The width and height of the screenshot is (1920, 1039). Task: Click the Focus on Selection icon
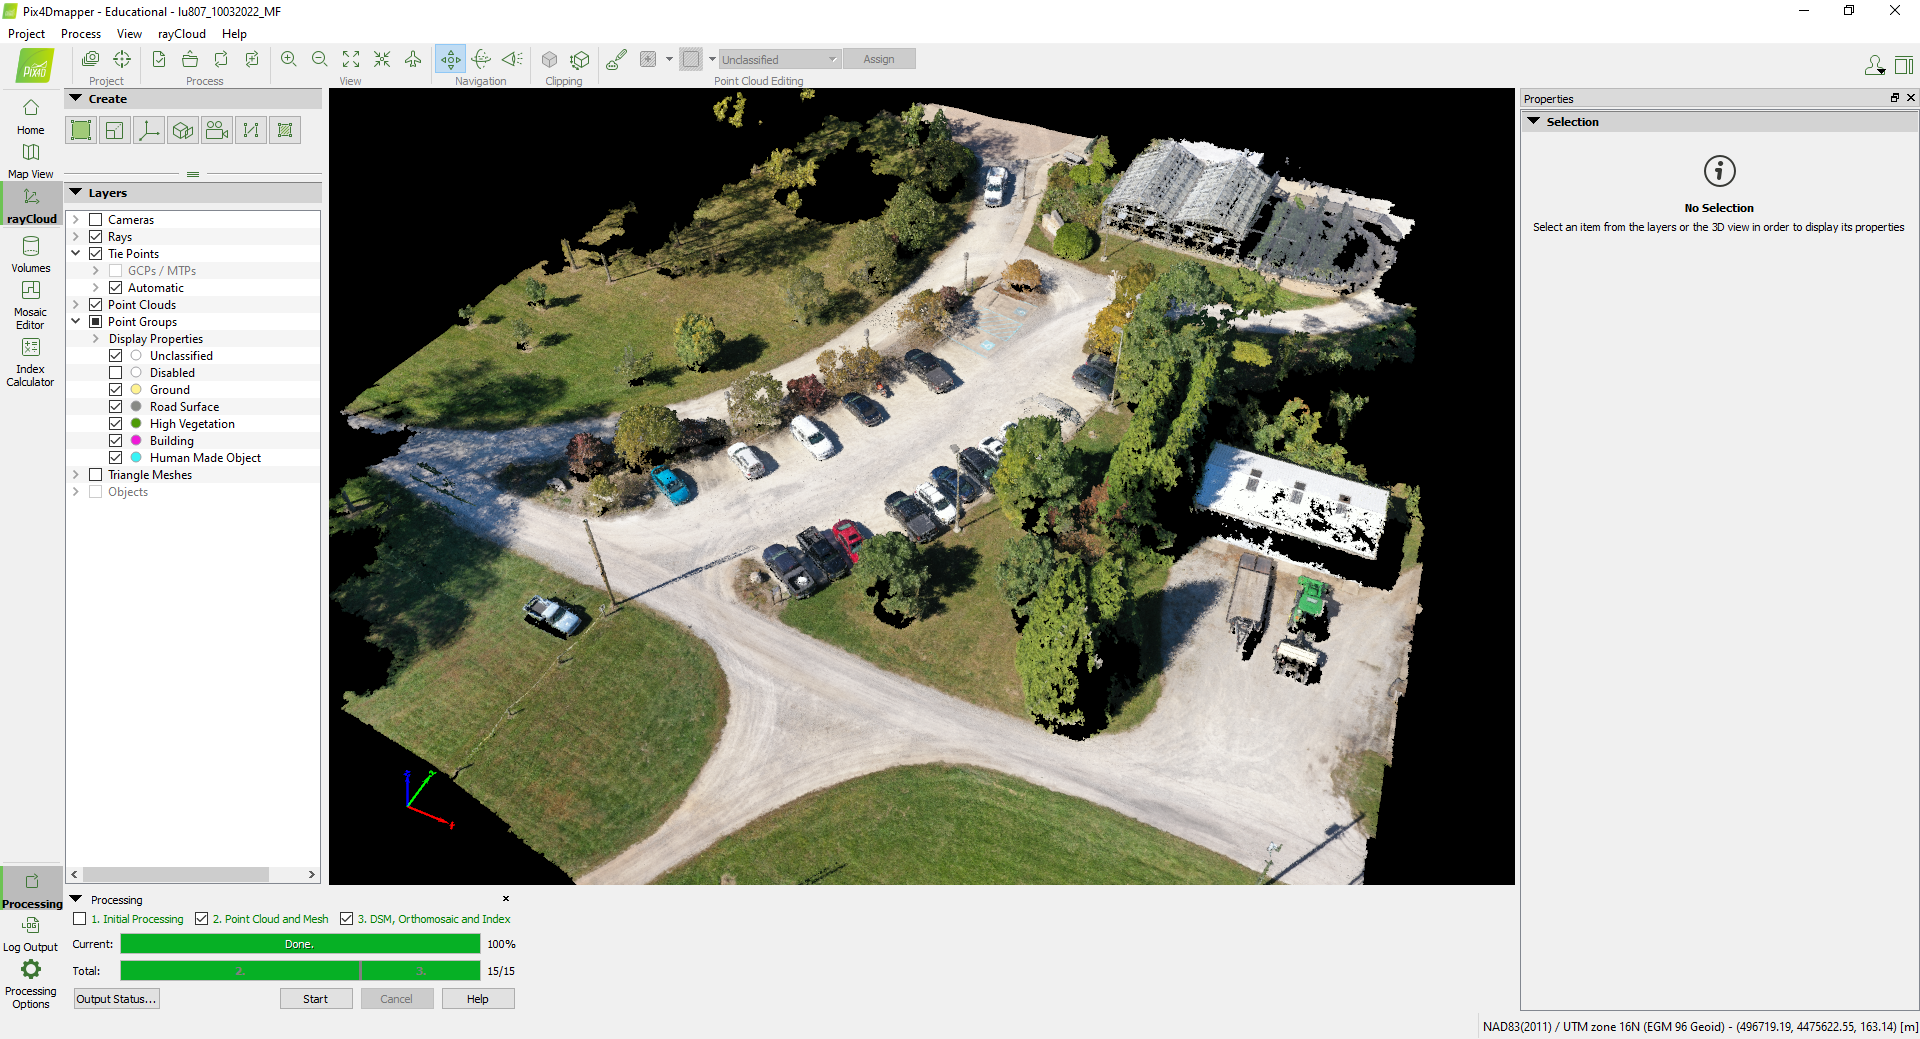pos(382,59)
